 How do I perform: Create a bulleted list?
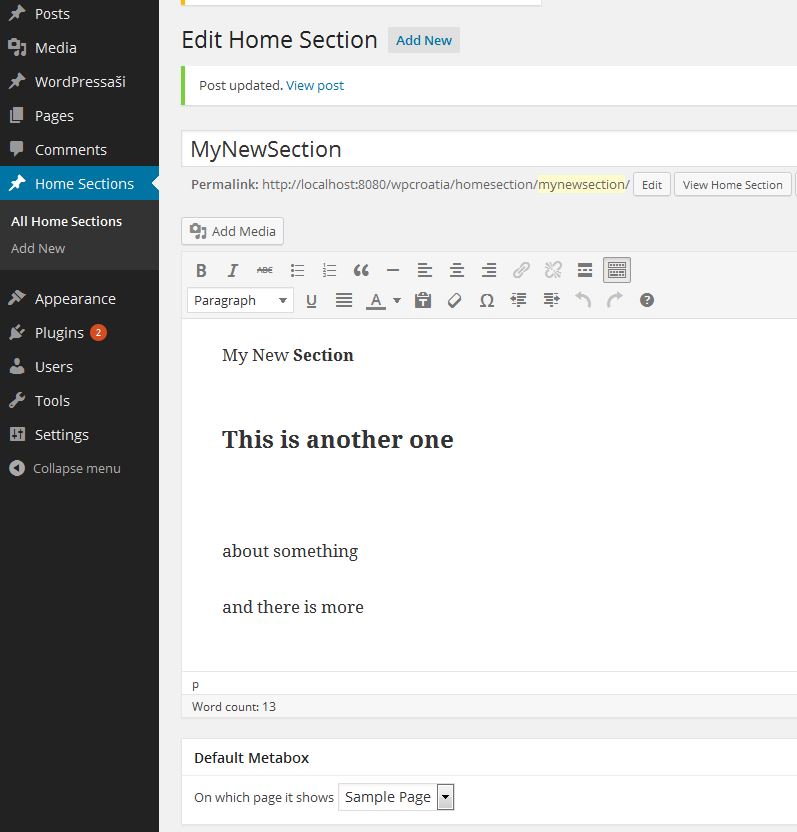[x=297, y=271]
